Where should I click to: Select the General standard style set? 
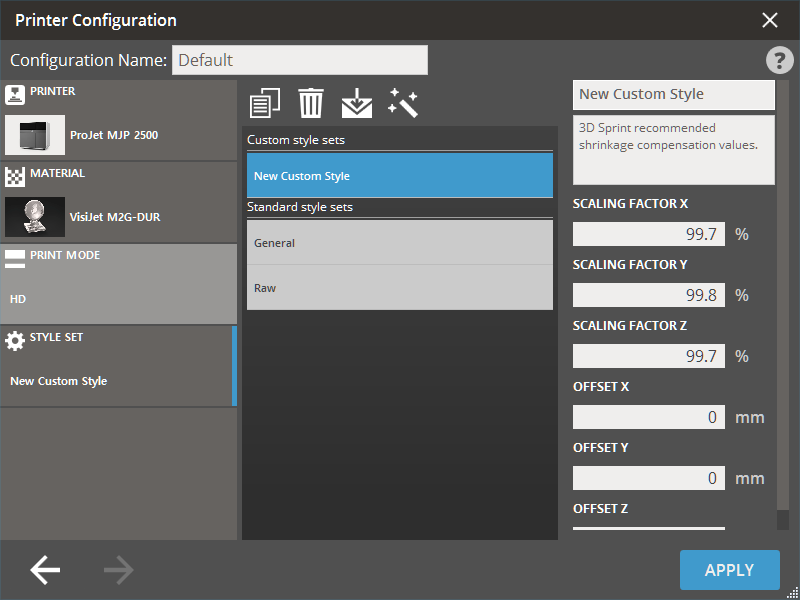399,243
